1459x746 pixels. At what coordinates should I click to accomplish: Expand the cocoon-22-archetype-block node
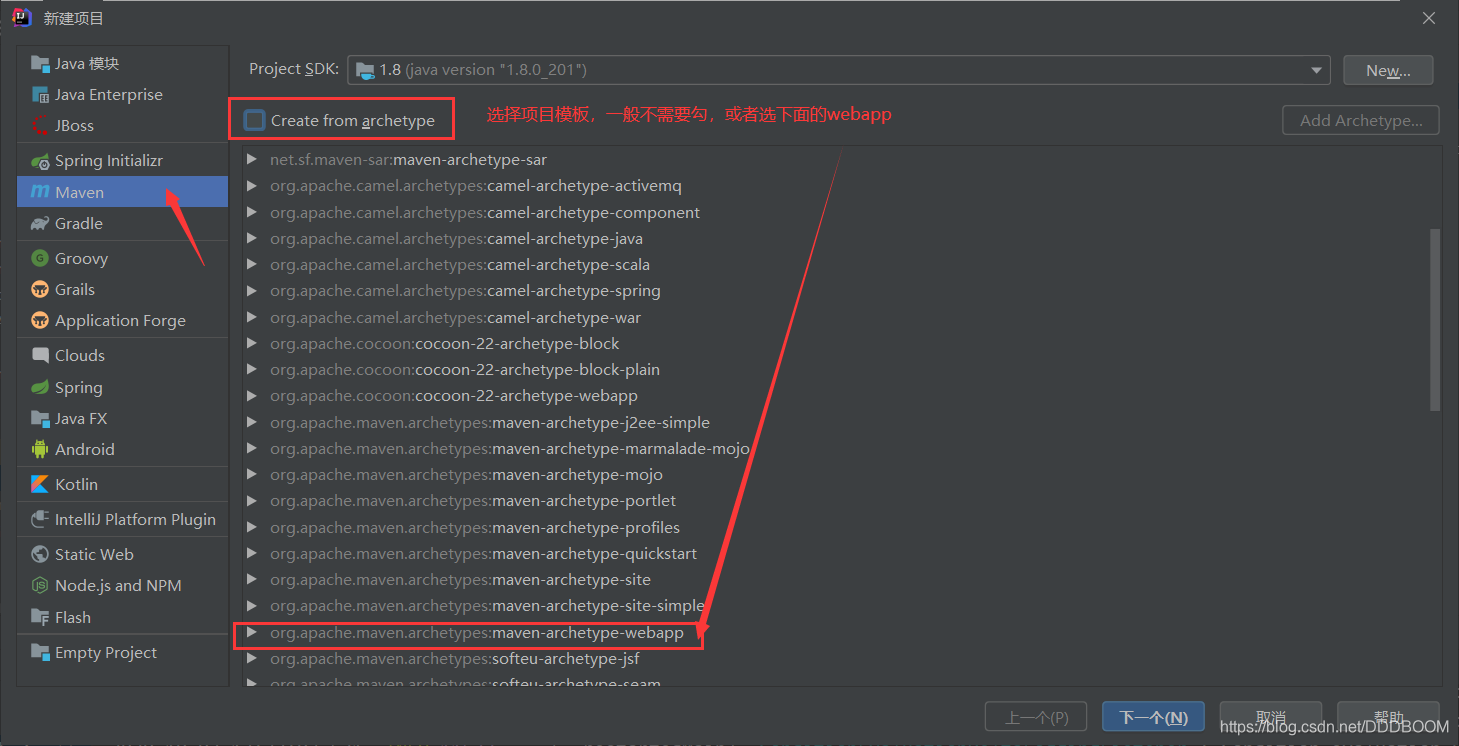tap(252, 344)
